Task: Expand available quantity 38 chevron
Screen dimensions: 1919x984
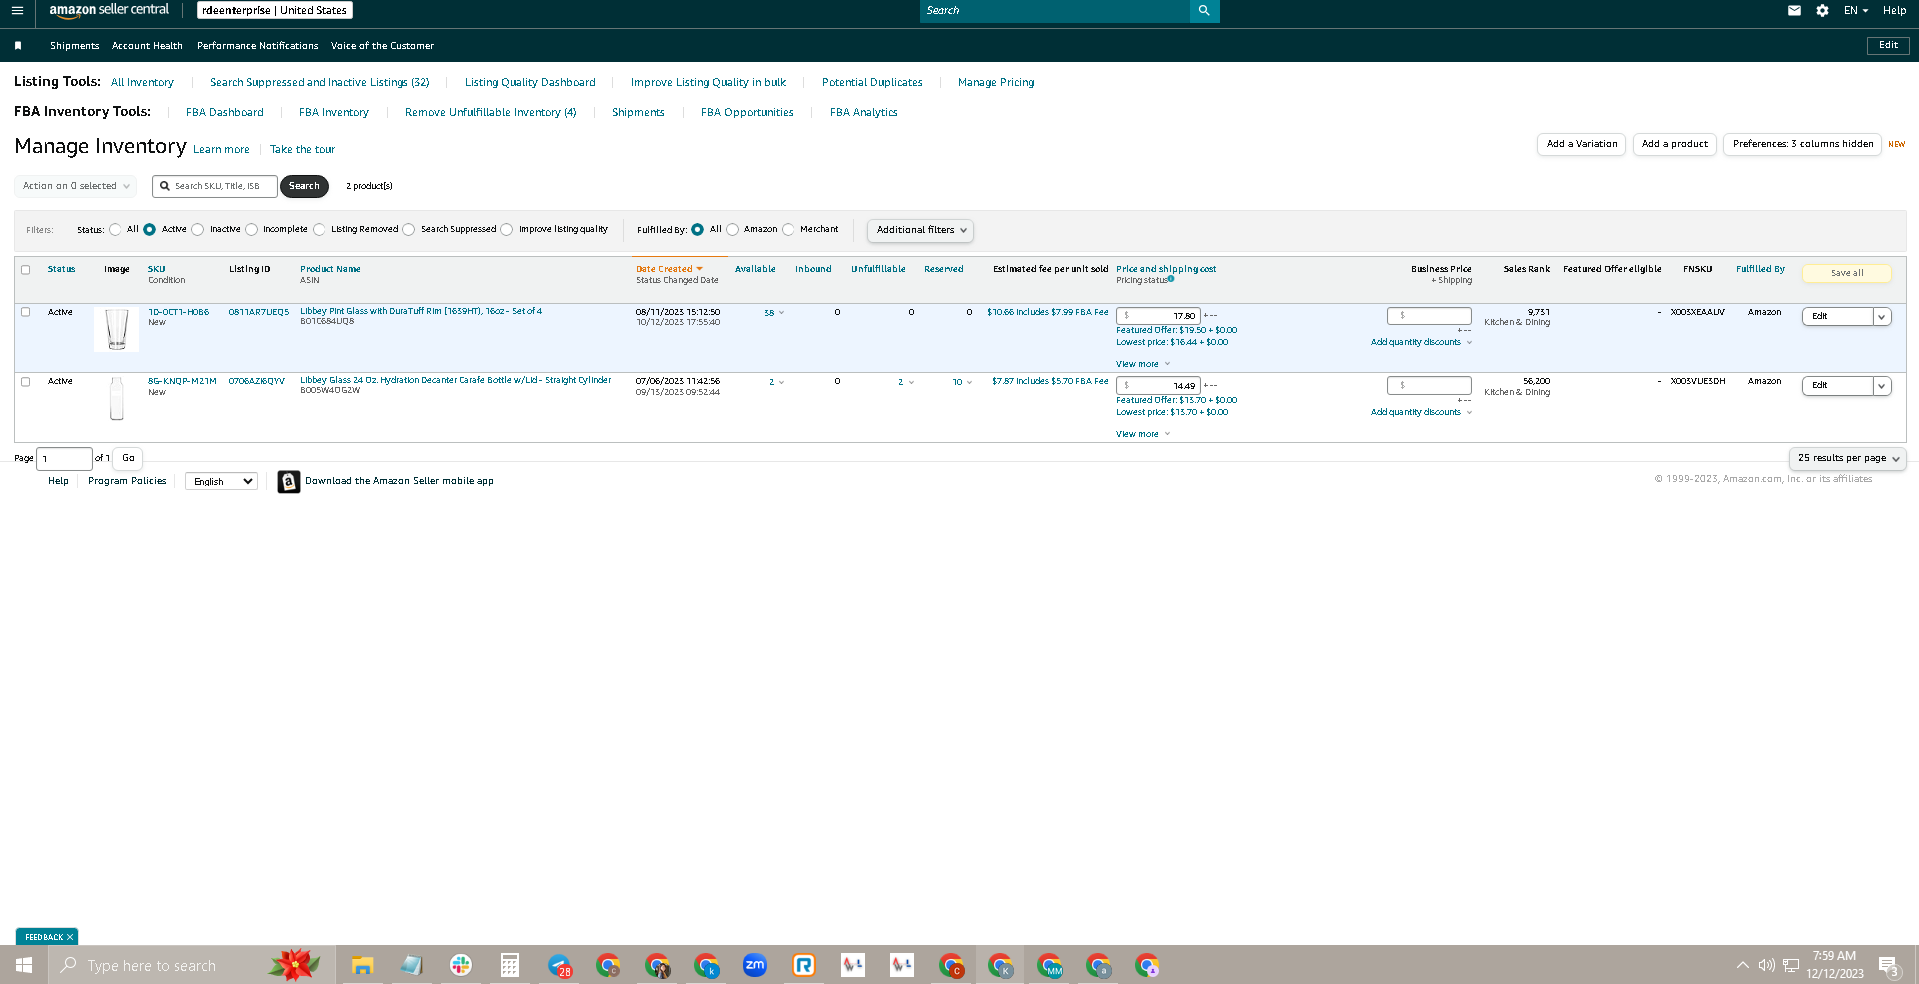Action: pos(781,313)
